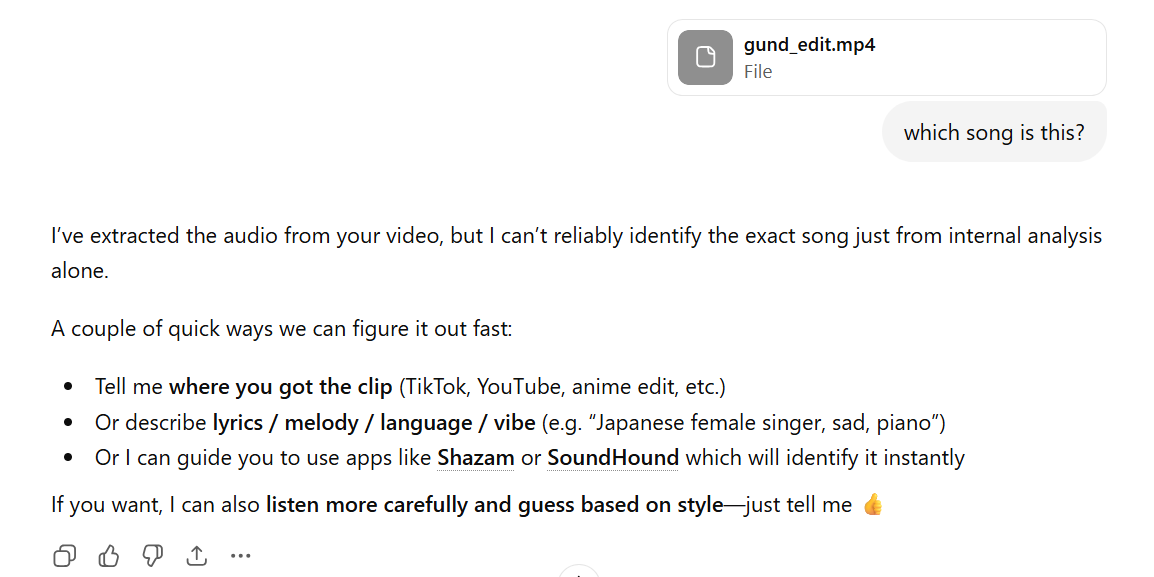Image resolution: width=1154 pixels, height=577 pixels.
Task: Open the Shazam link
Action: tap(475, 458)
